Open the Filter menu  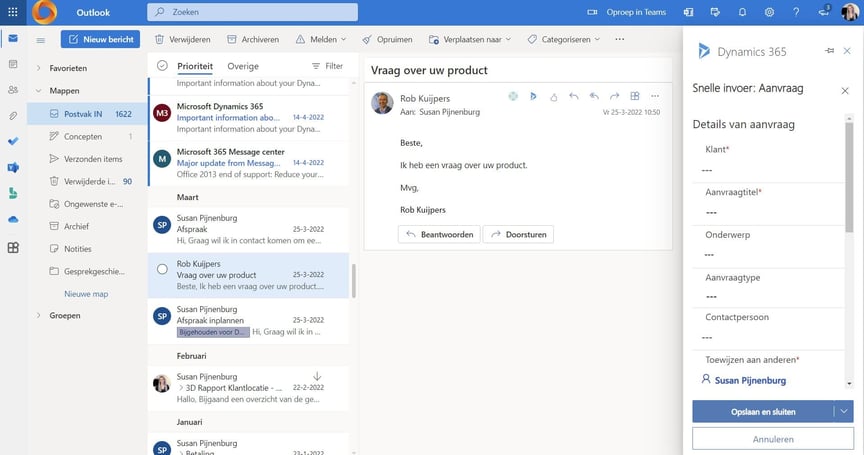pos(327,66)
